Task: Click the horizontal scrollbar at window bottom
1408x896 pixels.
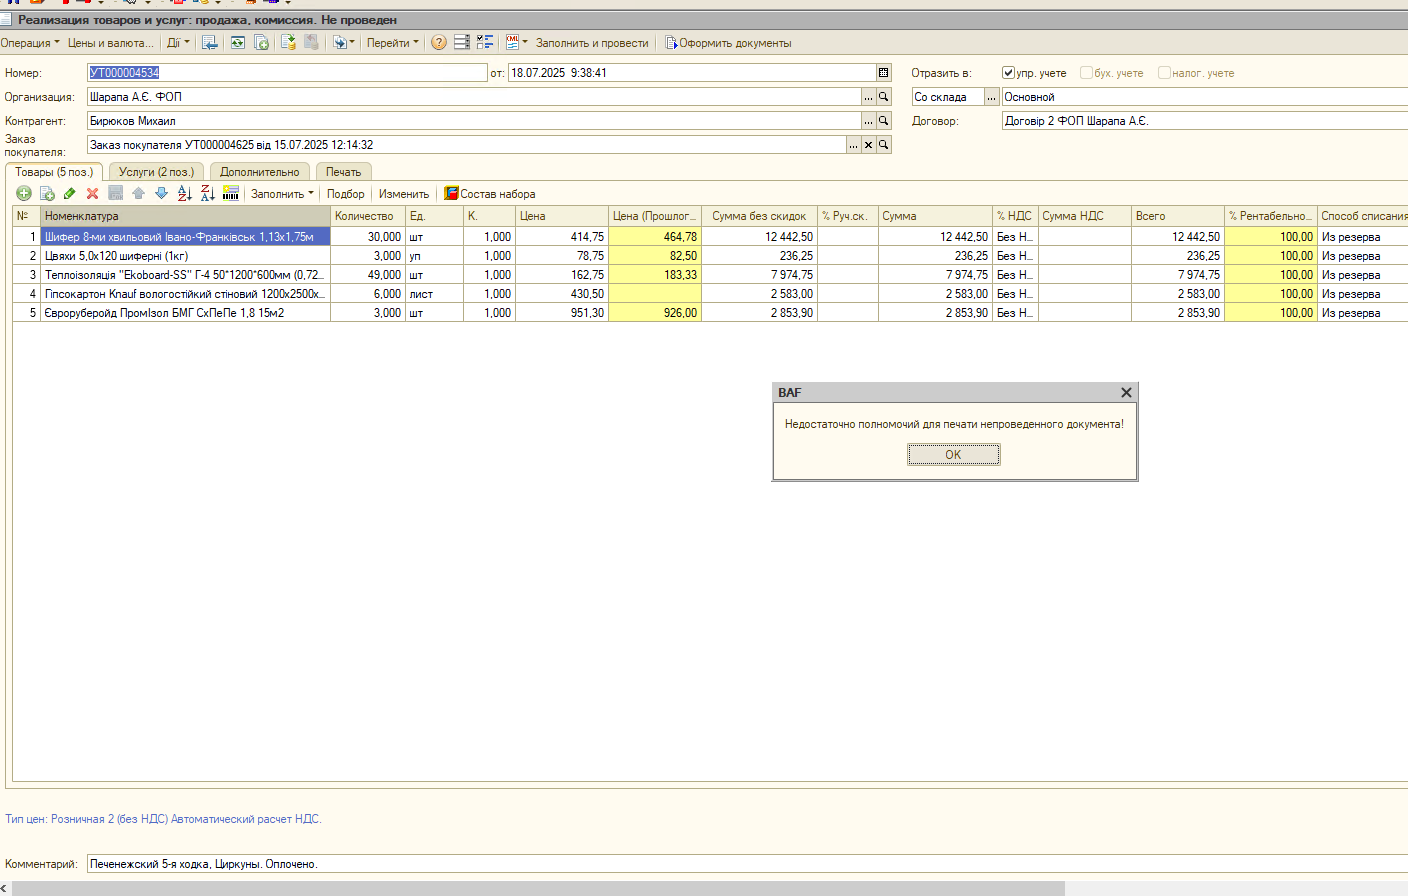Action: tap(538, 888)
